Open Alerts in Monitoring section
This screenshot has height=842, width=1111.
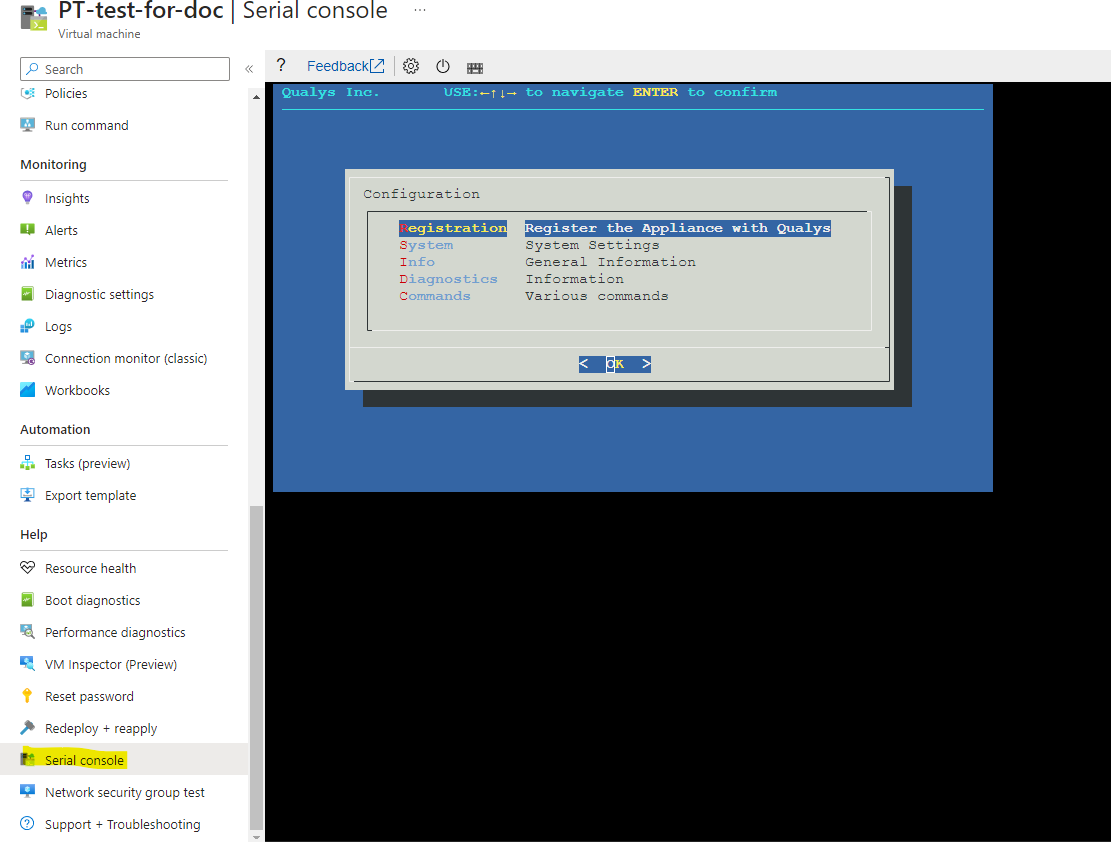(x=61, y=230)
